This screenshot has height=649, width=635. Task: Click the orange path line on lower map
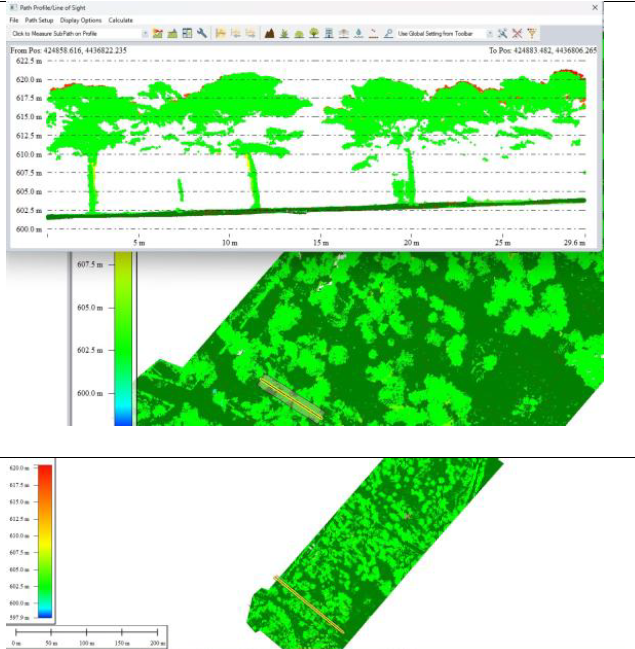[x=309, y=603]
